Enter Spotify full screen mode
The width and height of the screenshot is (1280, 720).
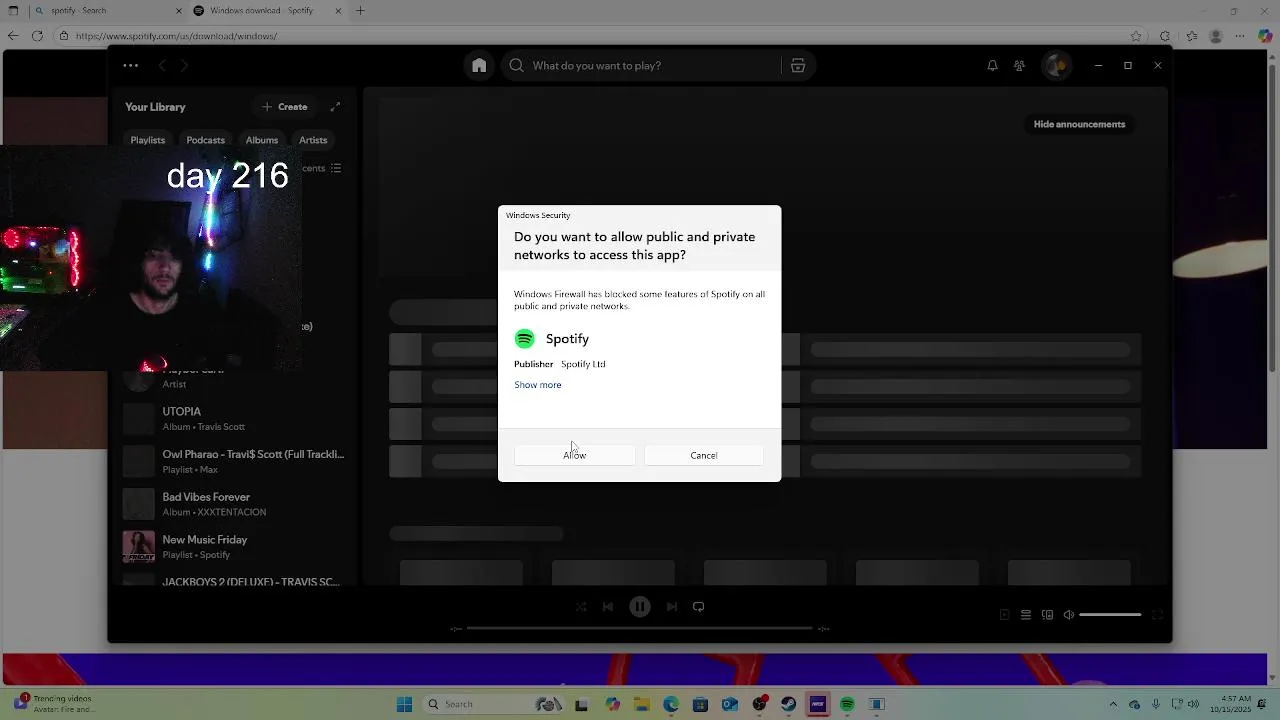click(x=1157, y=615)
